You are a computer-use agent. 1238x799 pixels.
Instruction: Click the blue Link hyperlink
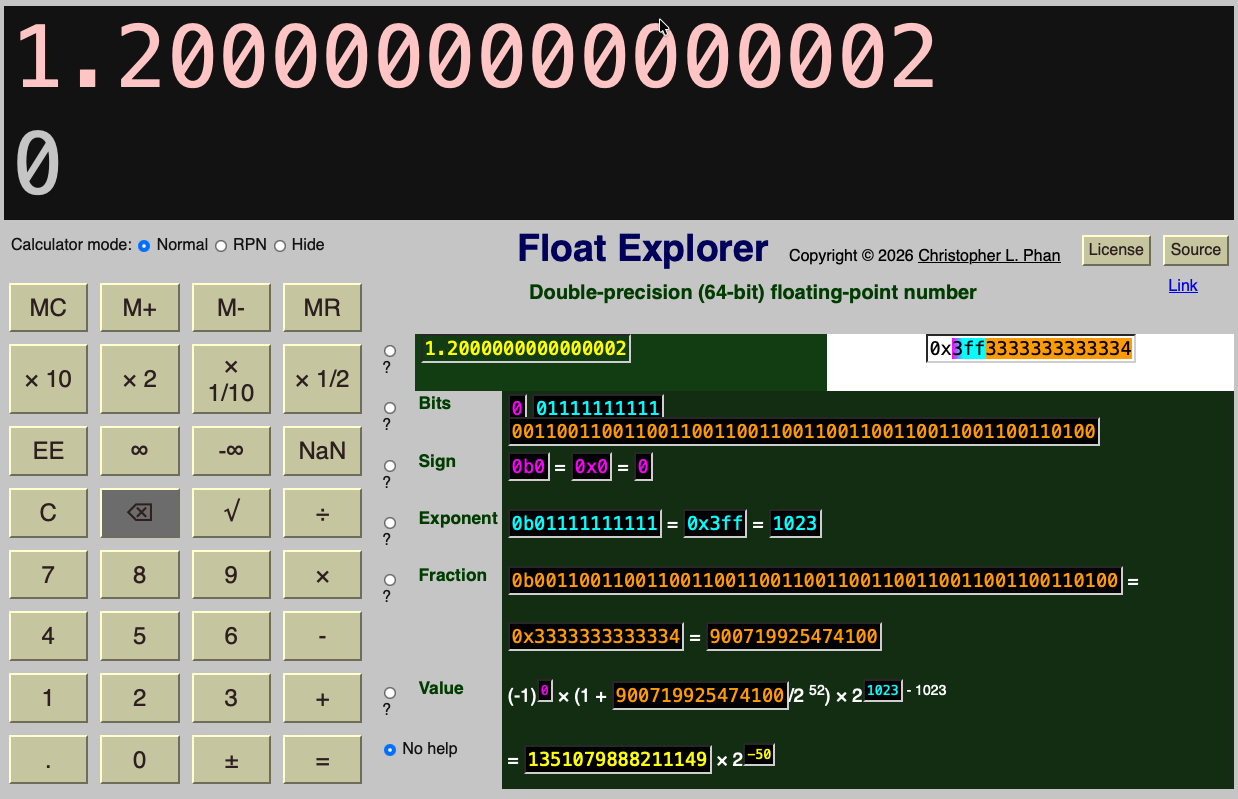tap(1183, 286)
